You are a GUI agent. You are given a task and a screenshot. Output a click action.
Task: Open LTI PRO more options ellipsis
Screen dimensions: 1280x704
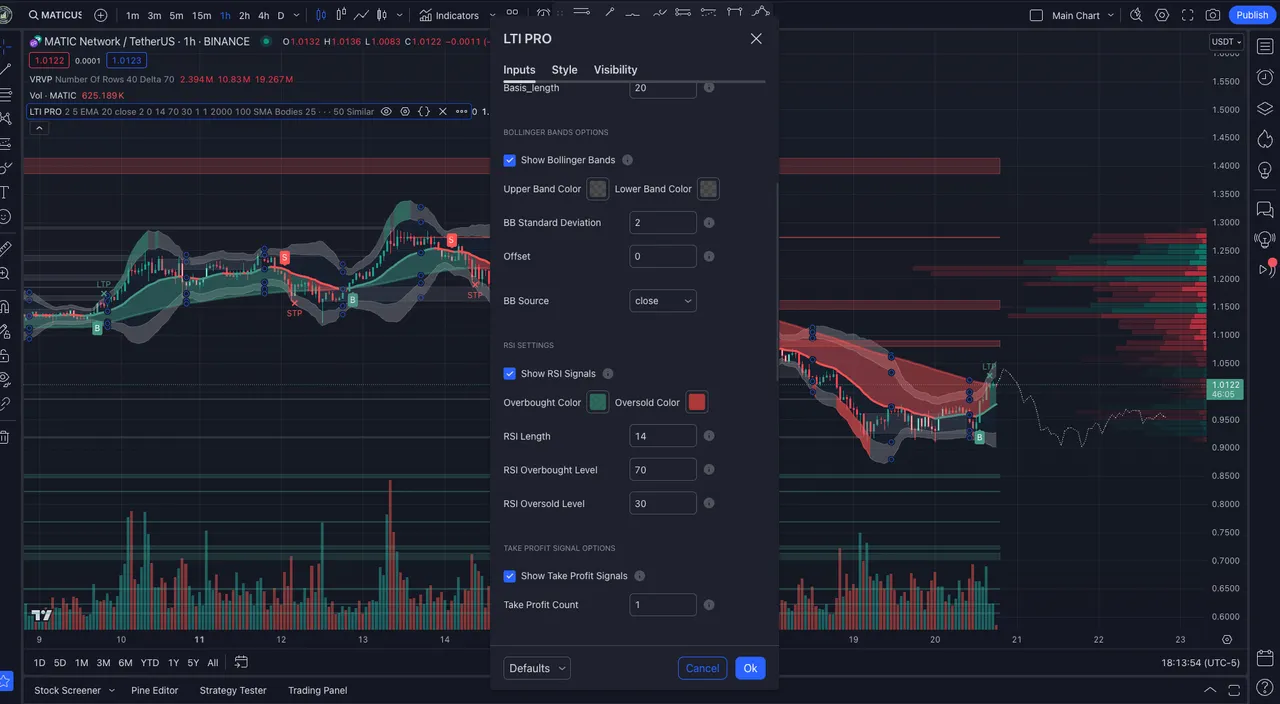462,112
